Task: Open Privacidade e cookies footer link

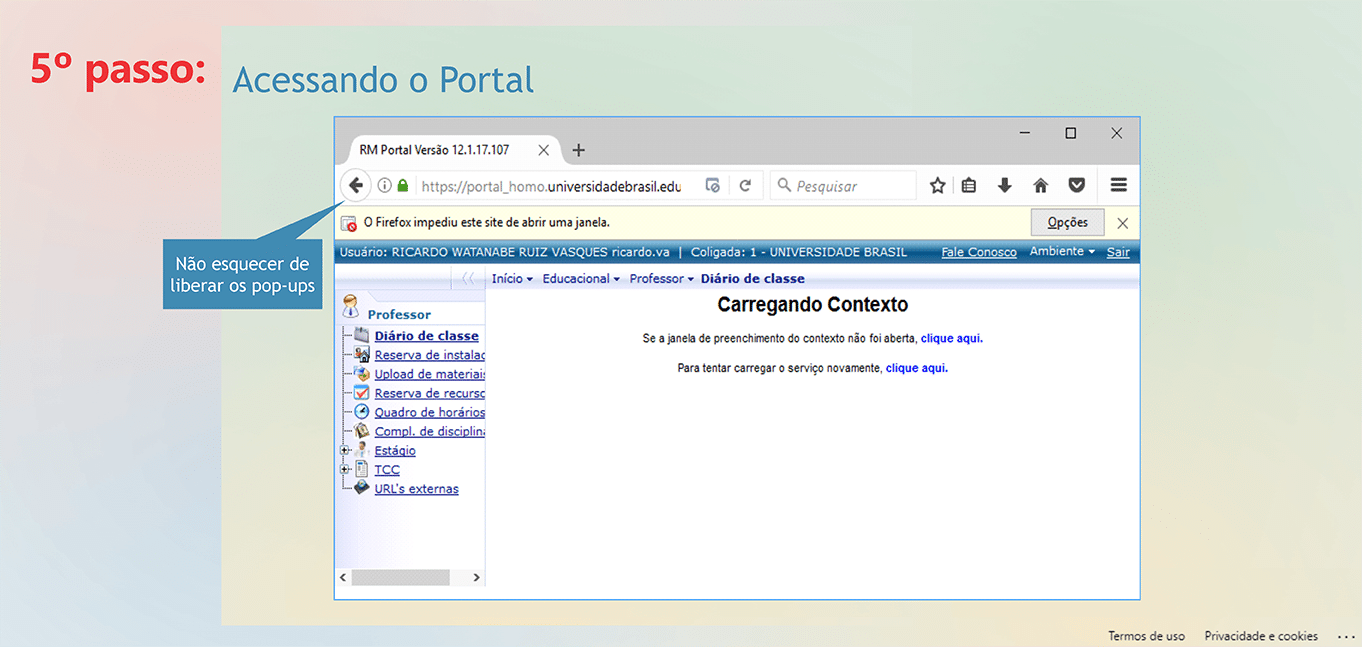Action: (1261, 636)
